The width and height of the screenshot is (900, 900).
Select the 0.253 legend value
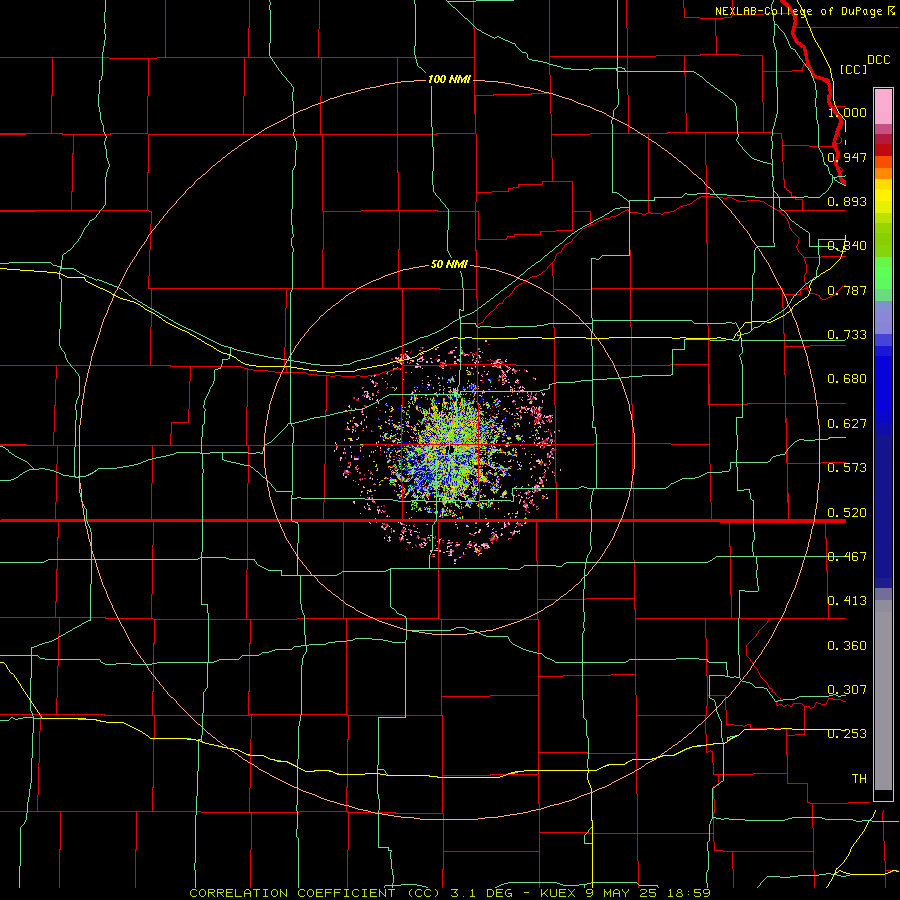point(847,734)
